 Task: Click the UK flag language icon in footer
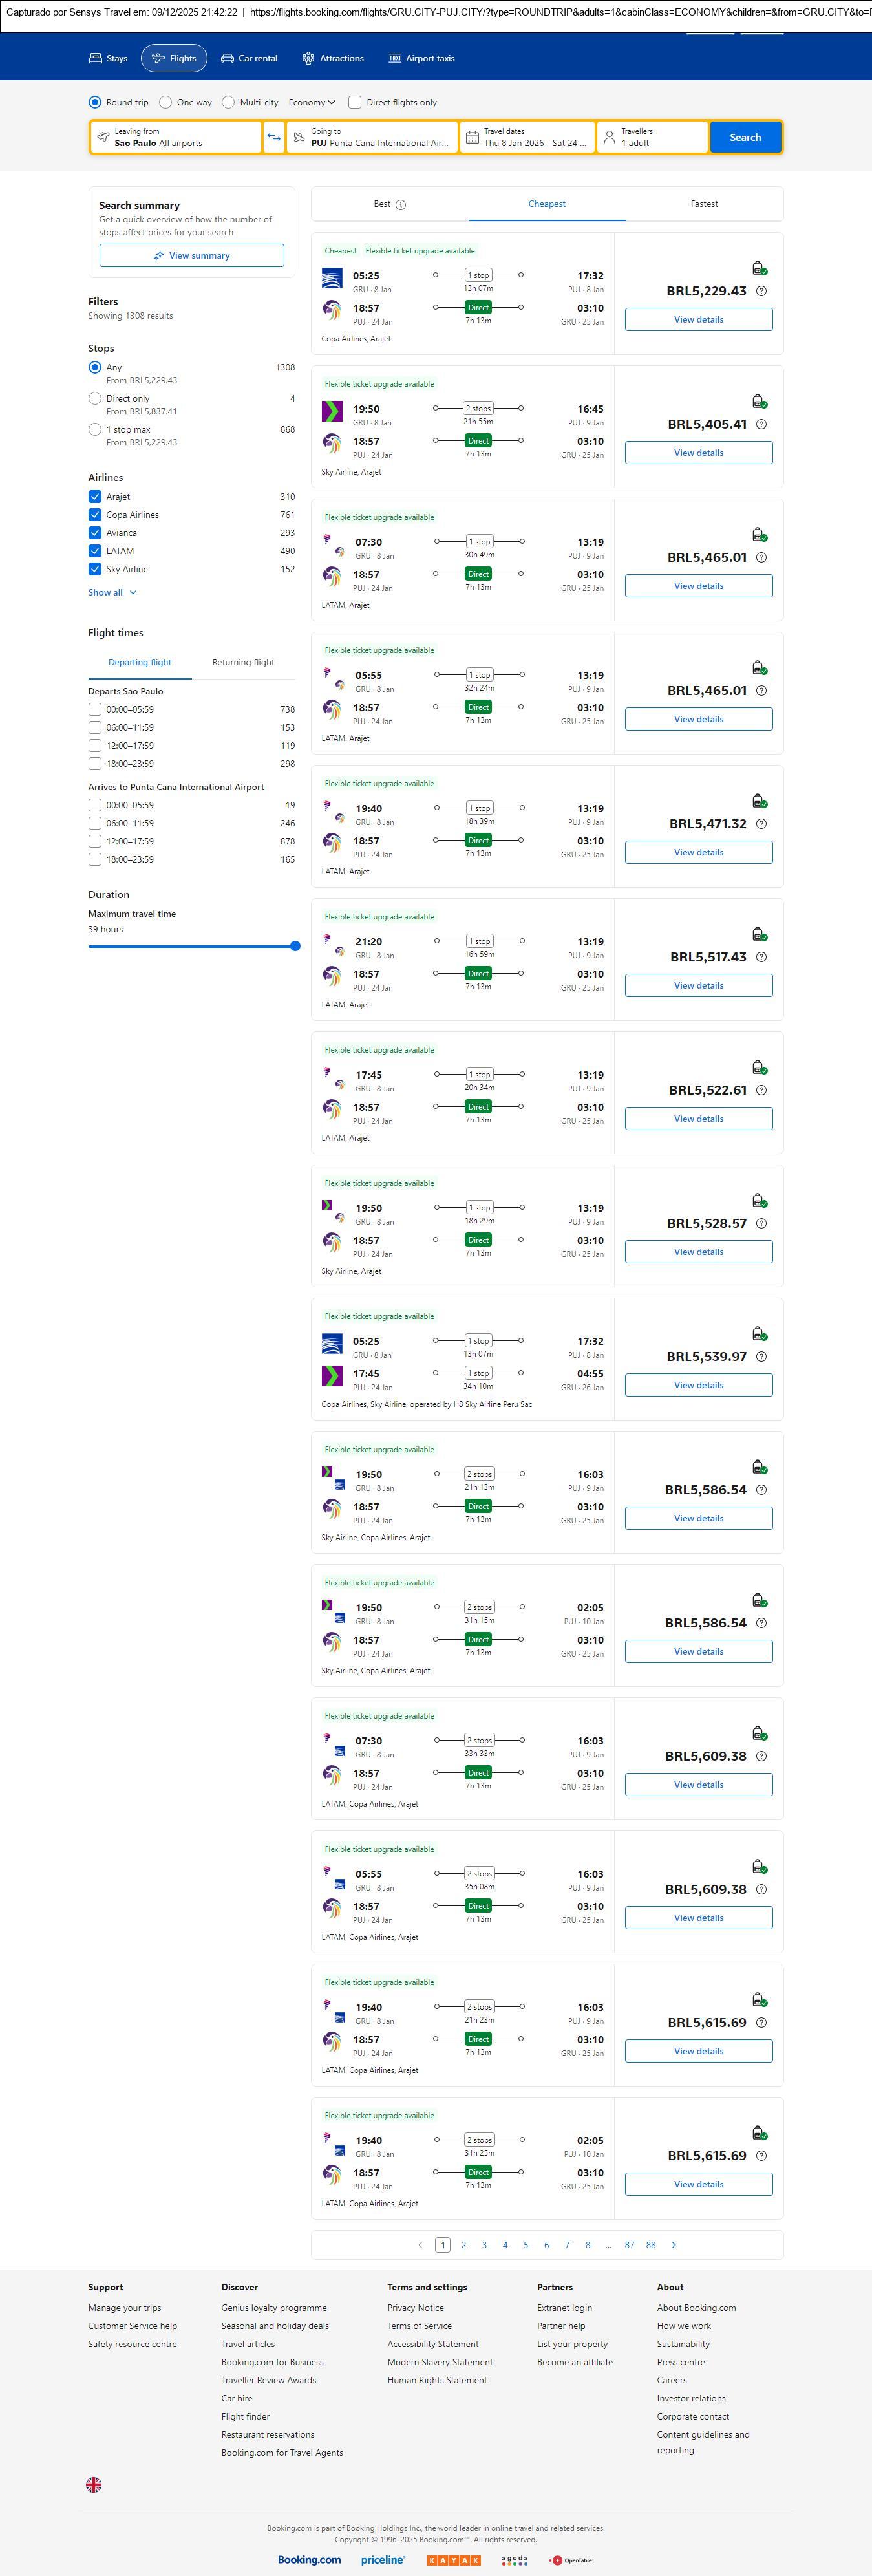(x=94, y=2484)
